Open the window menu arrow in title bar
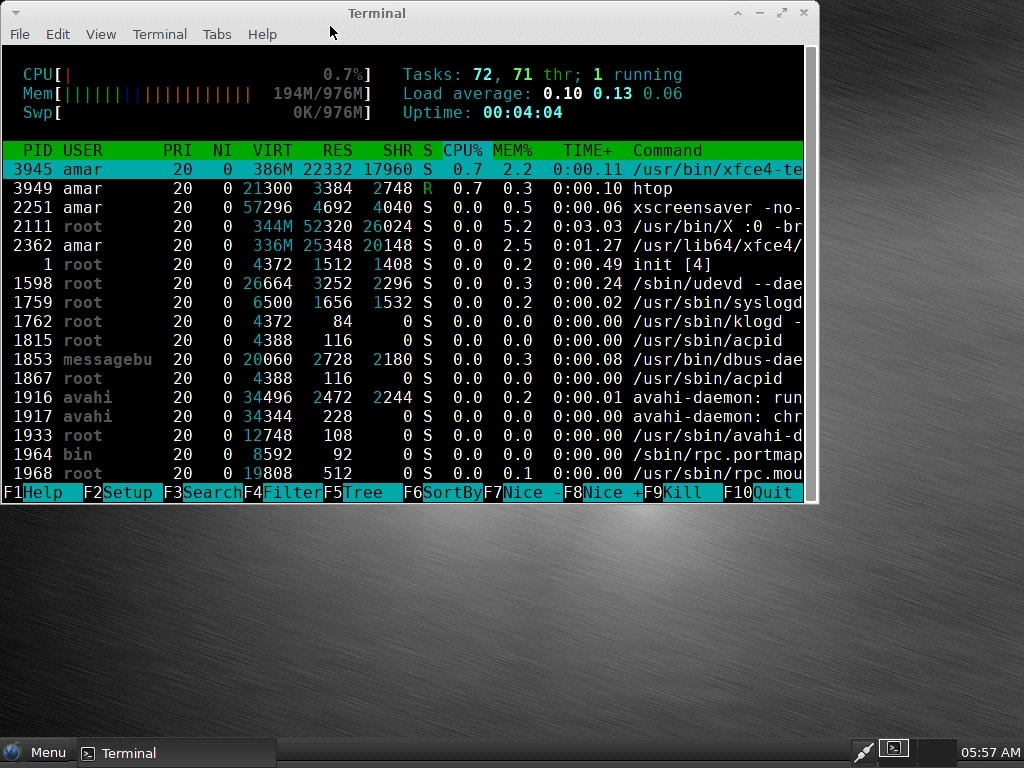 [16, 12]
